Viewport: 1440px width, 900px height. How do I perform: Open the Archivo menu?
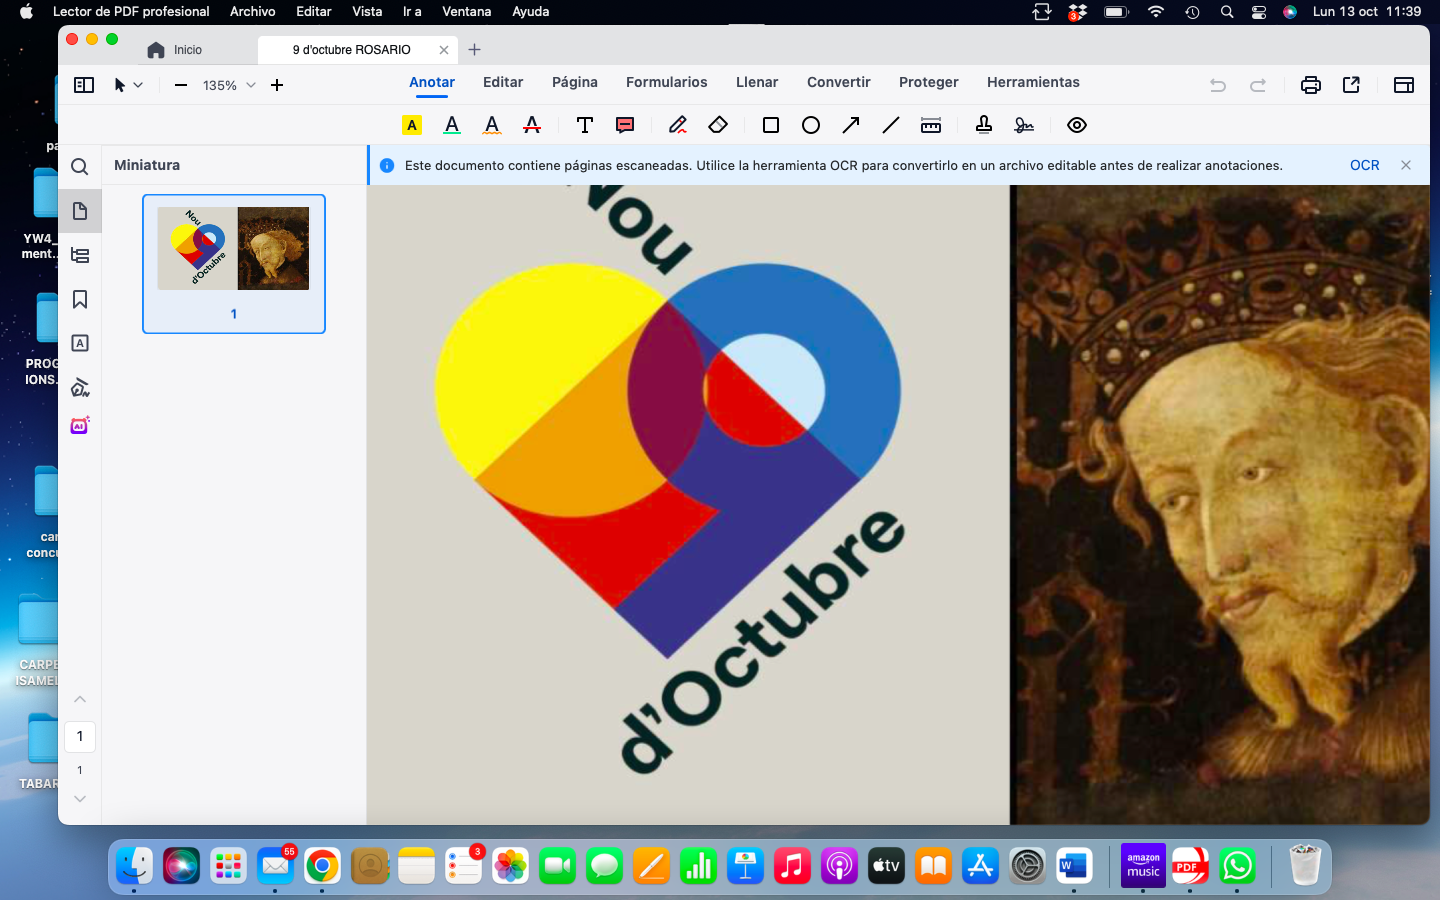(252, 11)
